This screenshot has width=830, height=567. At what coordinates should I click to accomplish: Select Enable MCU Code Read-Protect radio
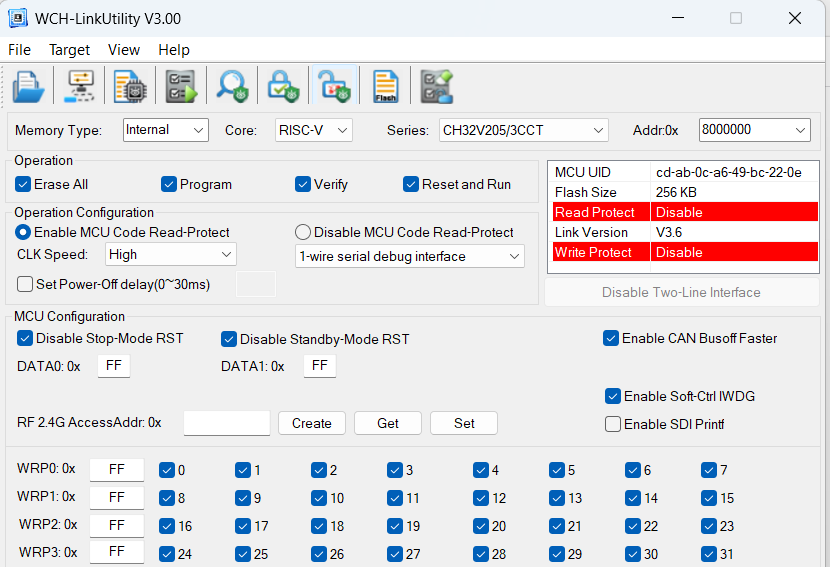[23, 232]
